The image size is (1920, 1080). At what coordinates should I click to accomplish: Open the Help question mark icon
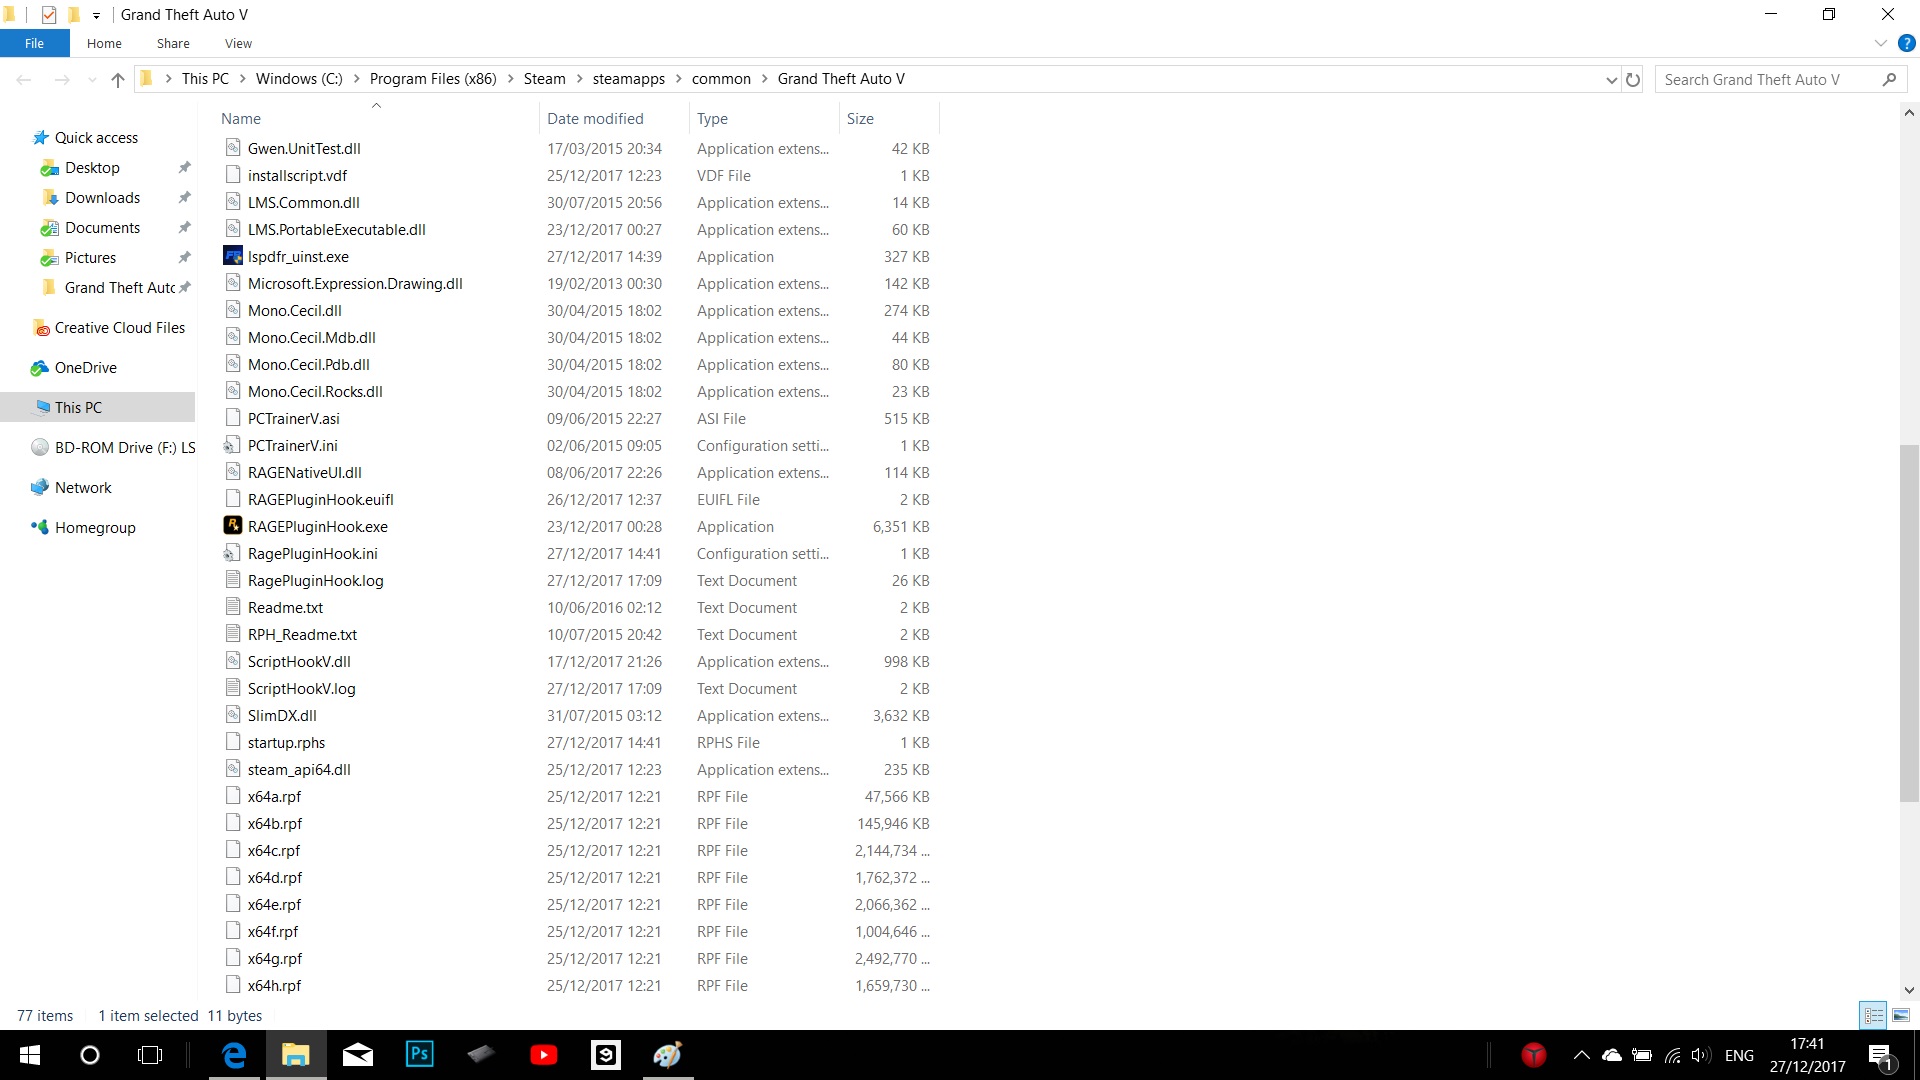click(x=1906, y=43)
